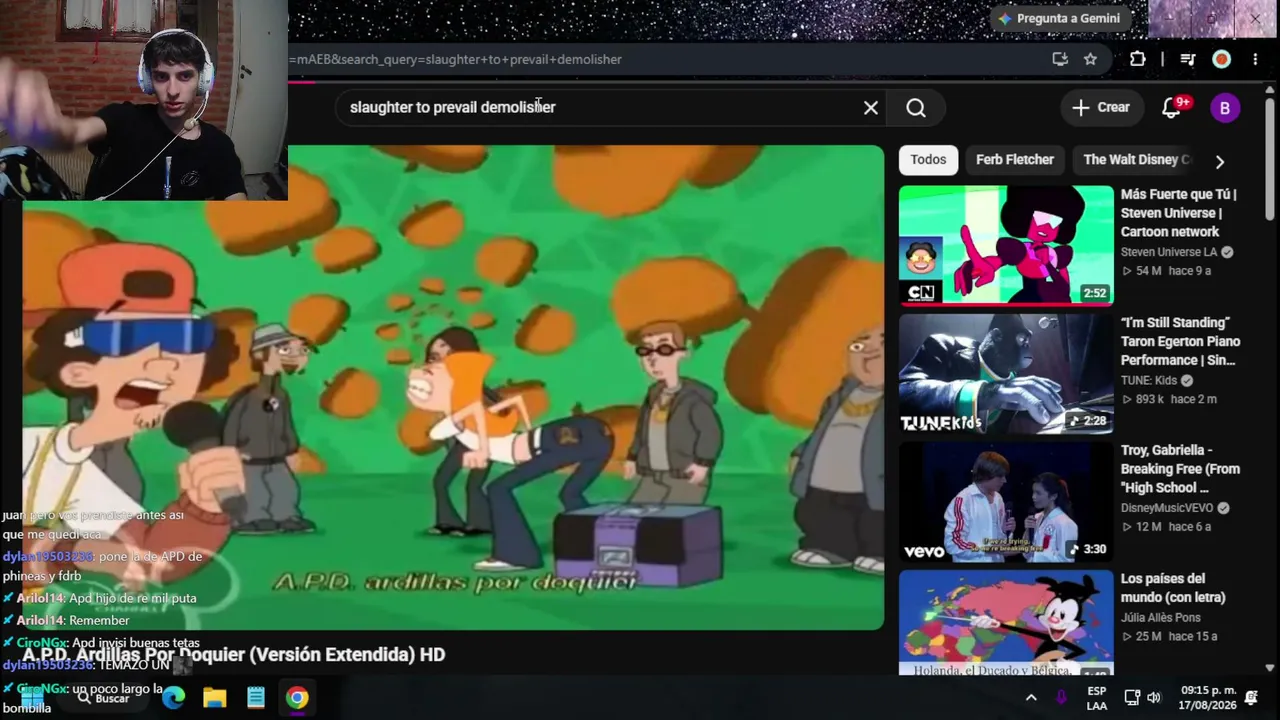Open the Notepad taskbar icon
This screenshot has height=720, width=1280.
256,697
